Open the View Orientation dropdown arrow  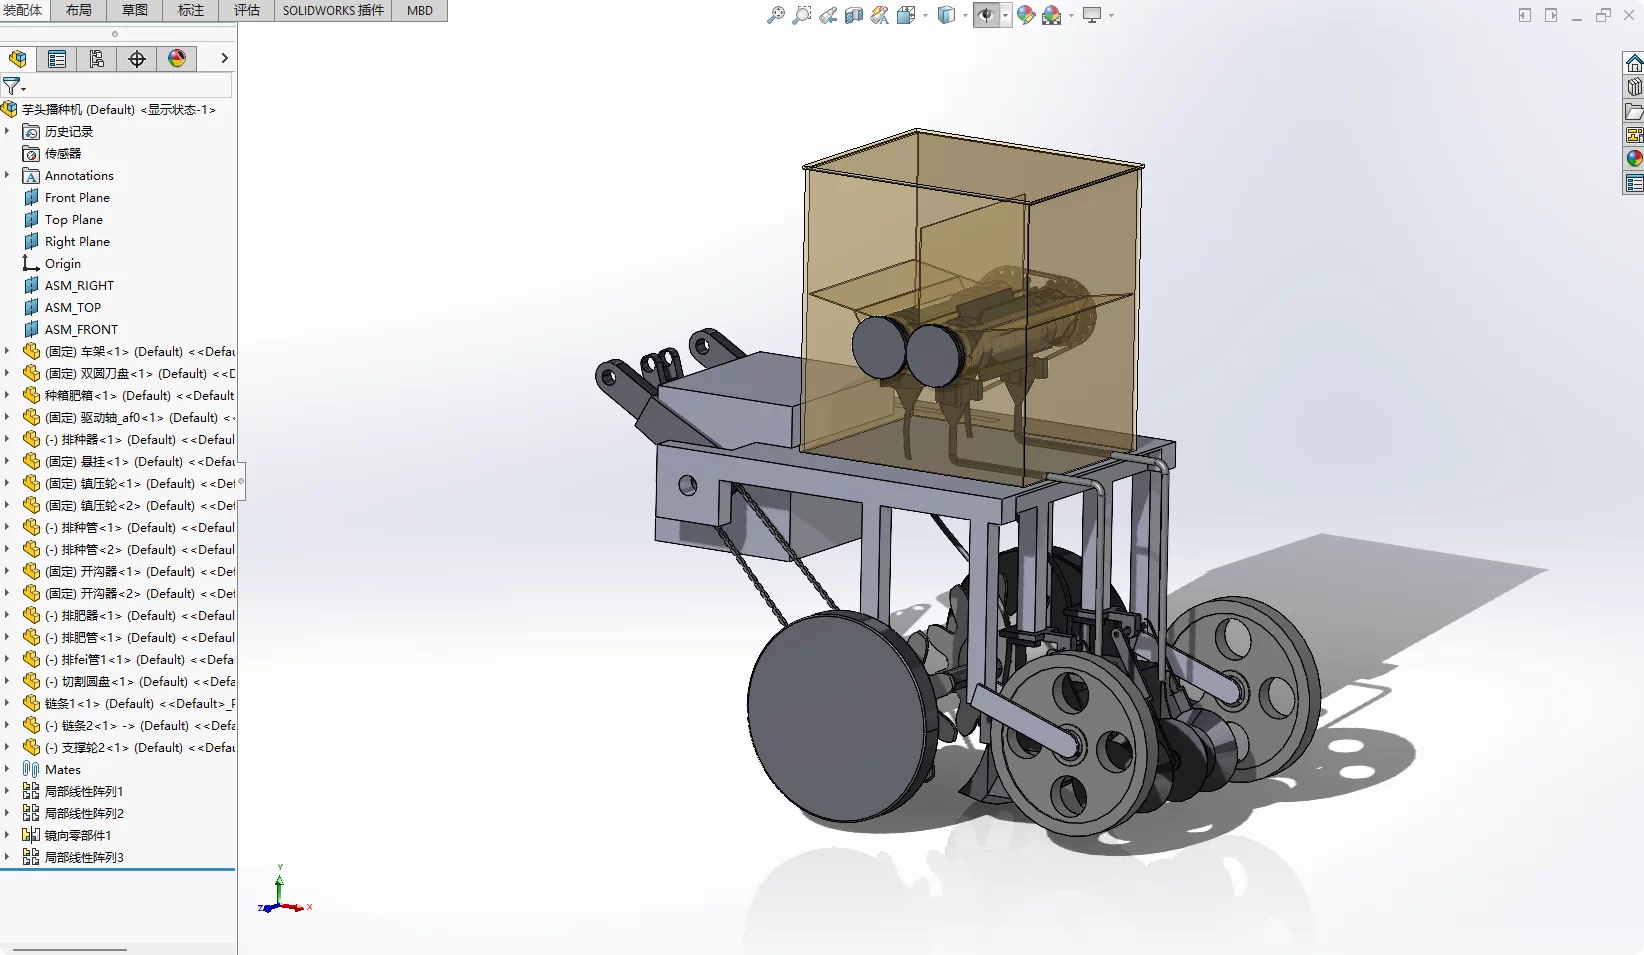[x=925, y=15]
